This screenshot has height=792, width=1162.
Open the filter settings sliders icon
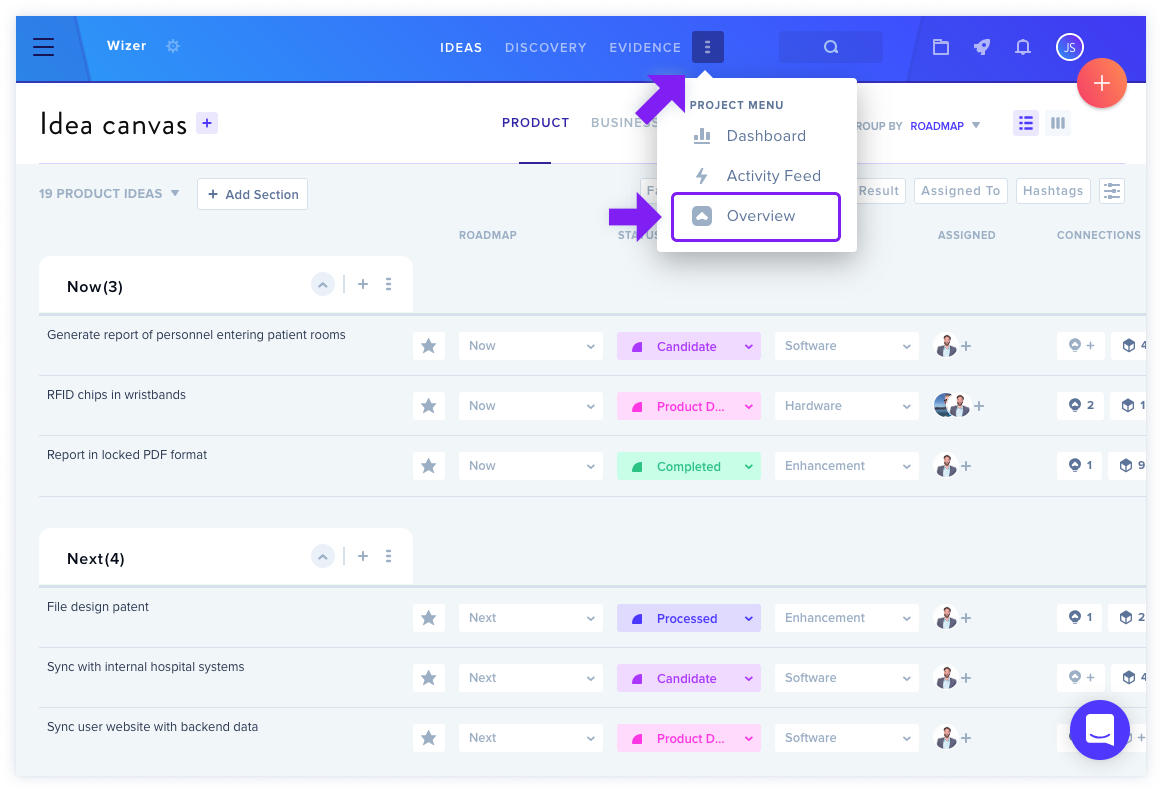click(1112, 191)
